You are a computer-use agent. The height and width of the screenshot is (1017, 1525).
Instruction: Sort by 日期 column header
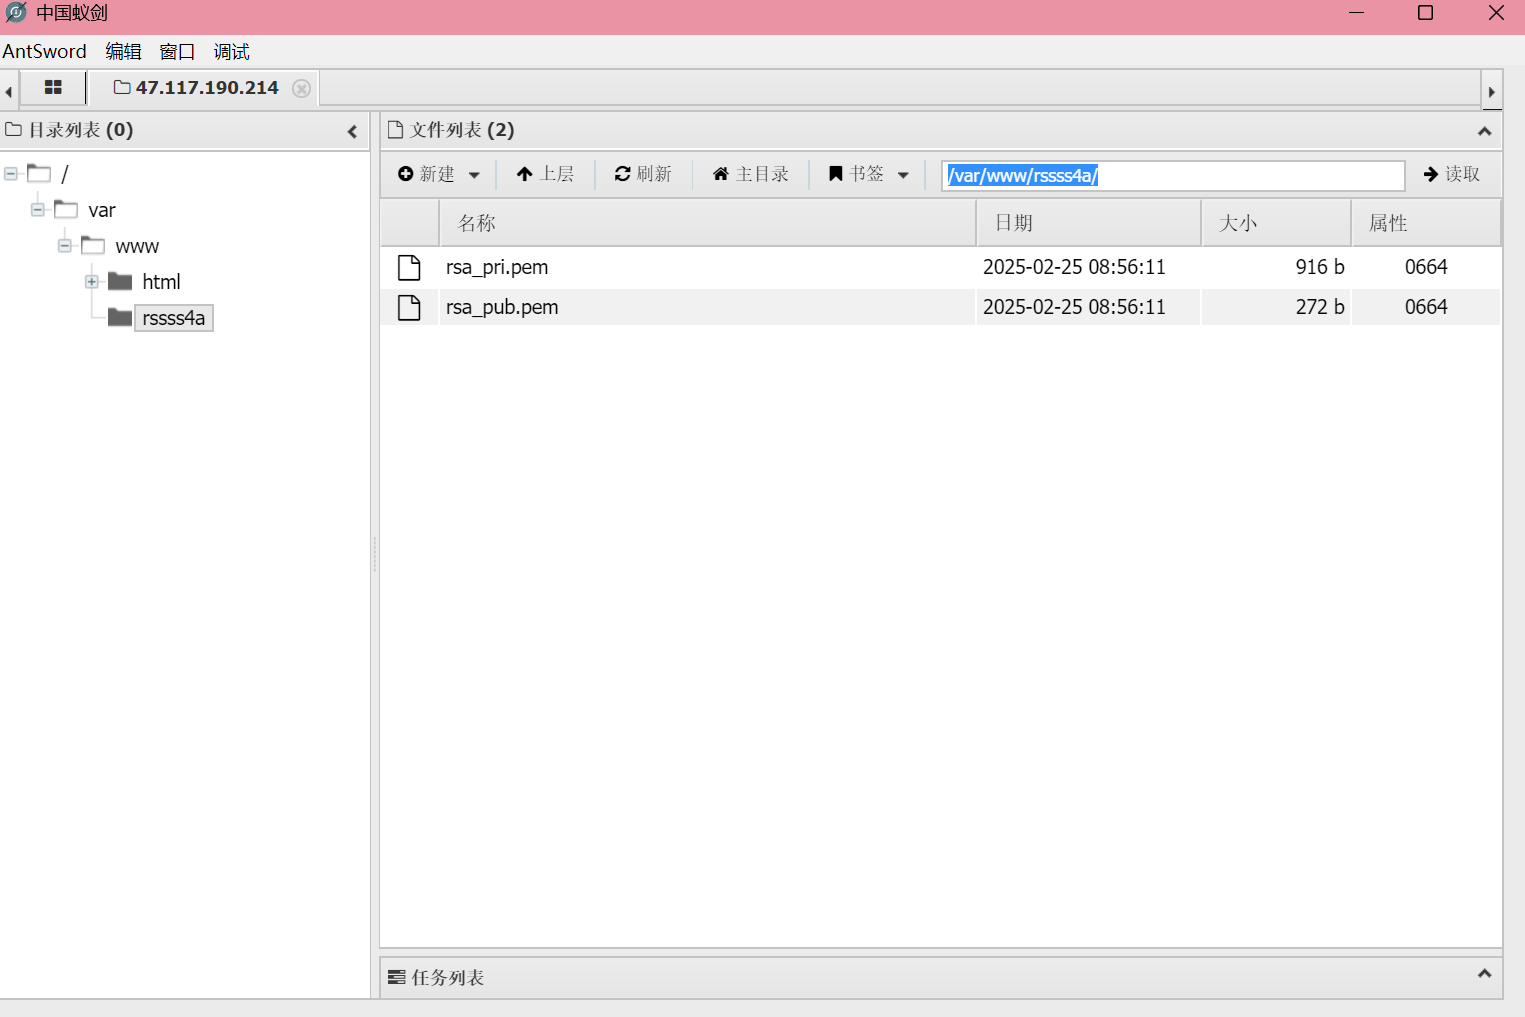[1088, 223]
